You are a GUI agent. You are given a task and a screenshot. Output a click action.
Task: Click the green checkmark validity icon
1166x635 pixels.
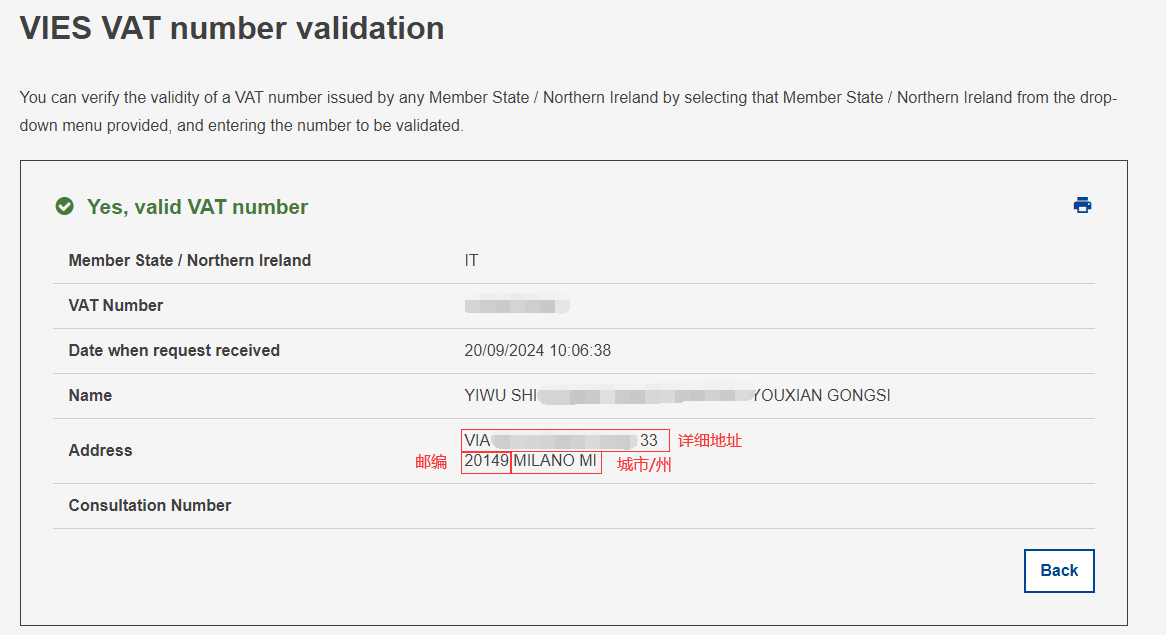point(64,207)
